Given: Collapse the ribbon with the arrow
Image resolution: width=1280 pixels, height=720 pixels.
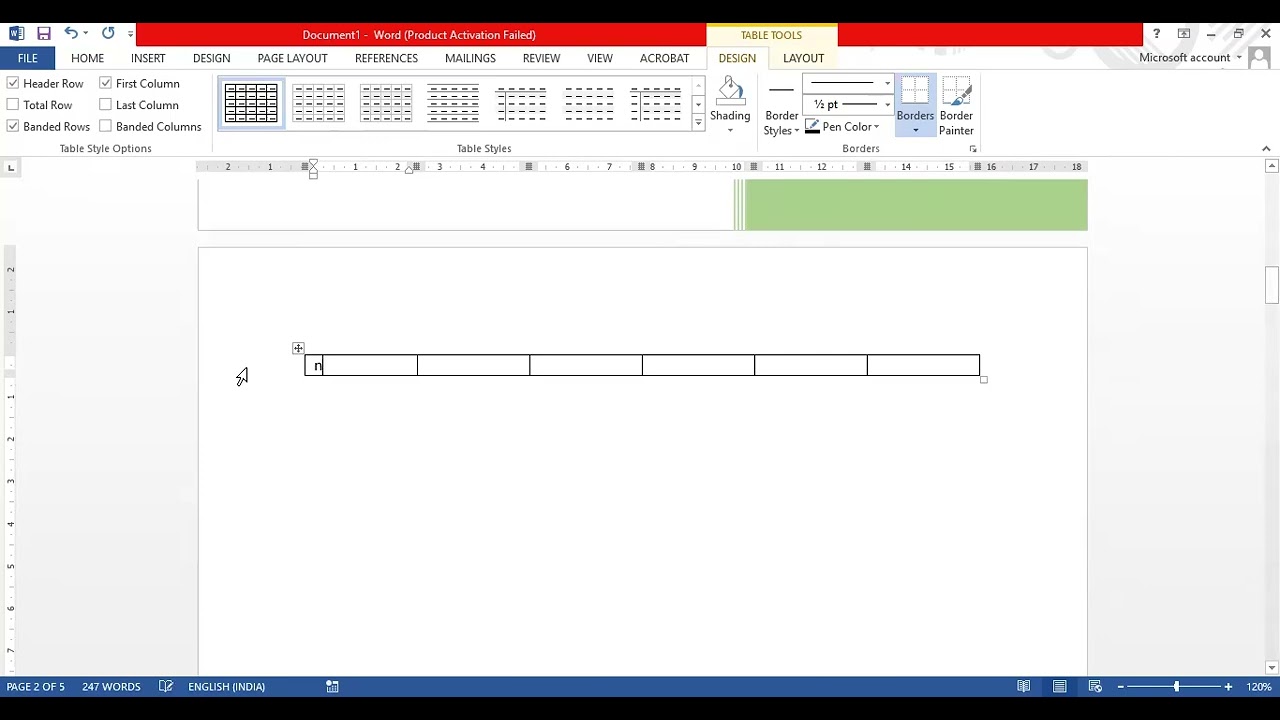Looking at the screenshot, I should [1266, 149].
